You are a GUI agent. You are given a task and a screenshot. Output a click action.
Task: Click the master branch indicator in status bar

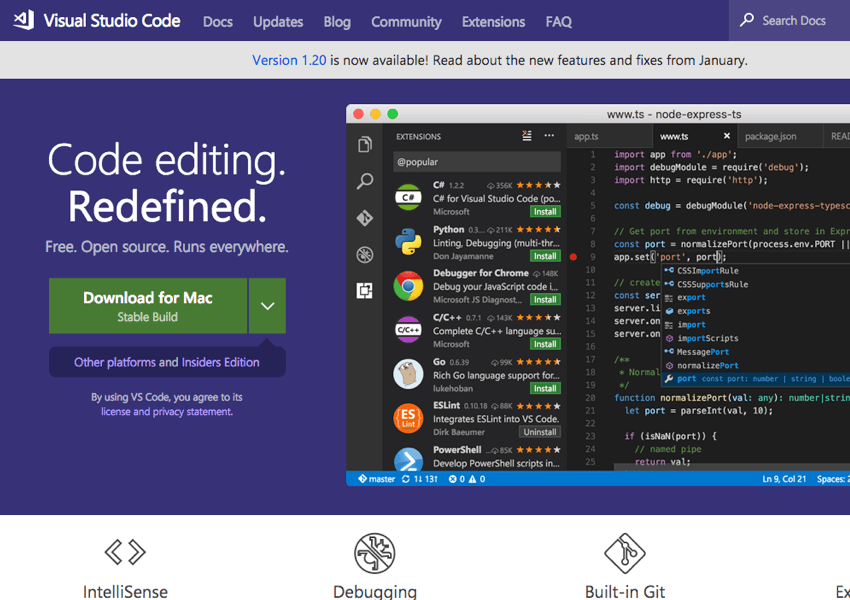(x=376, y=479)
